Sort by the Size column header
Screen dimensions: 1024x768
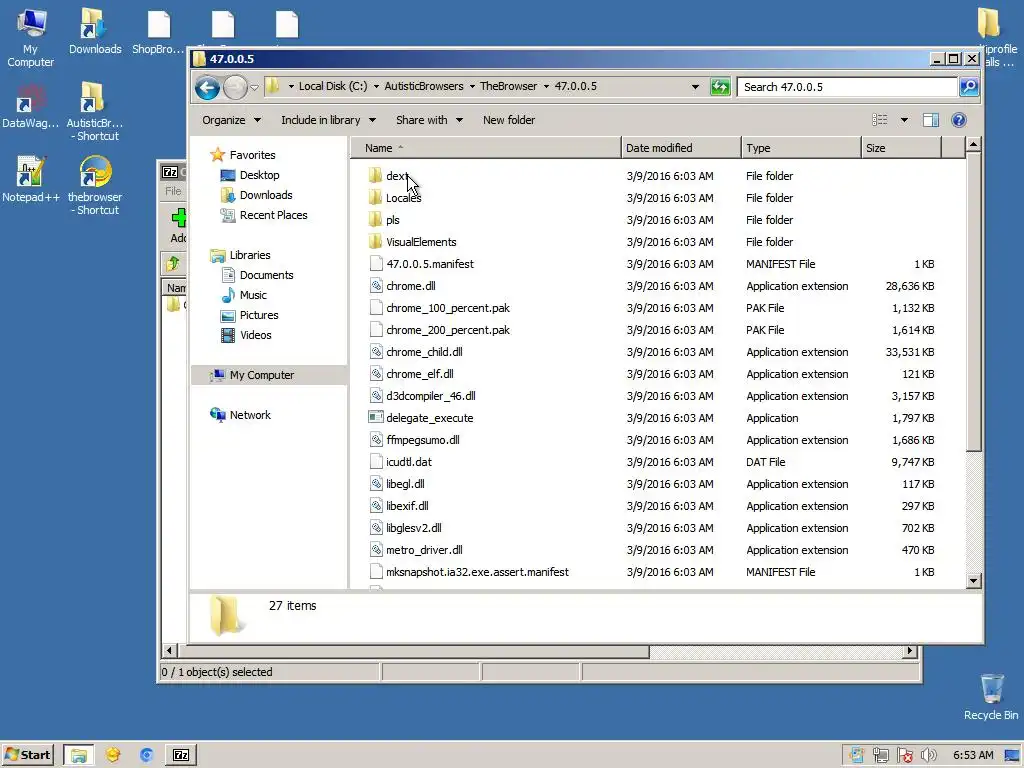[x=901, y=148]
